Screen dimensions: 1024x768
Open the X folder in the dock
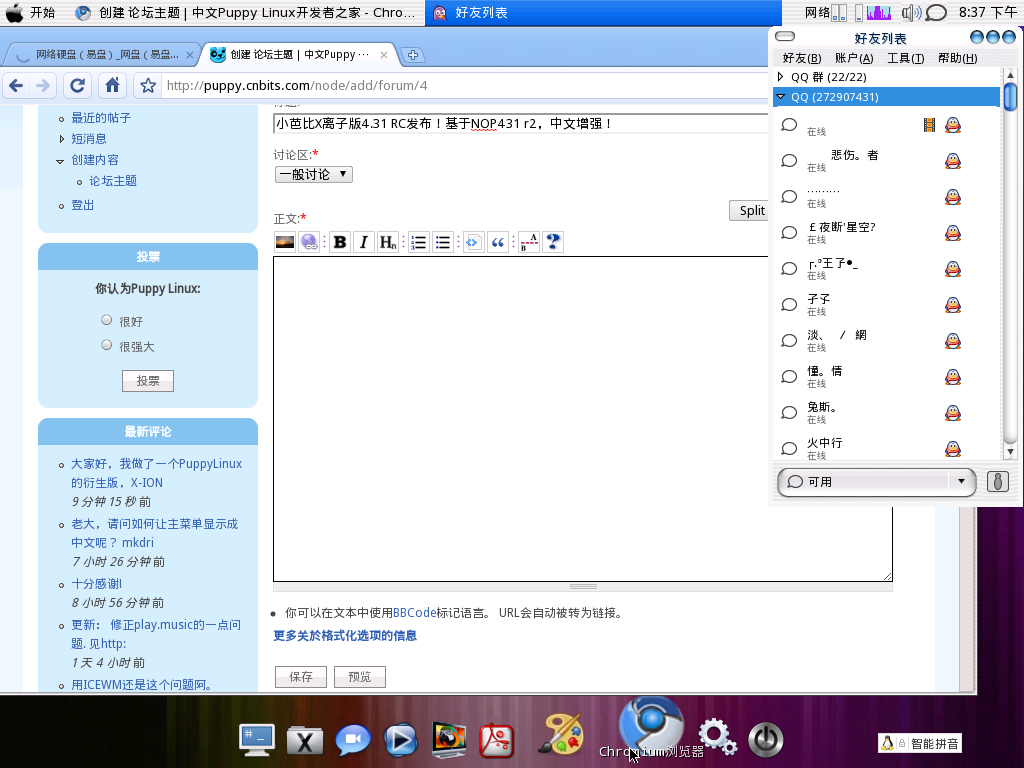coord(305,741)
